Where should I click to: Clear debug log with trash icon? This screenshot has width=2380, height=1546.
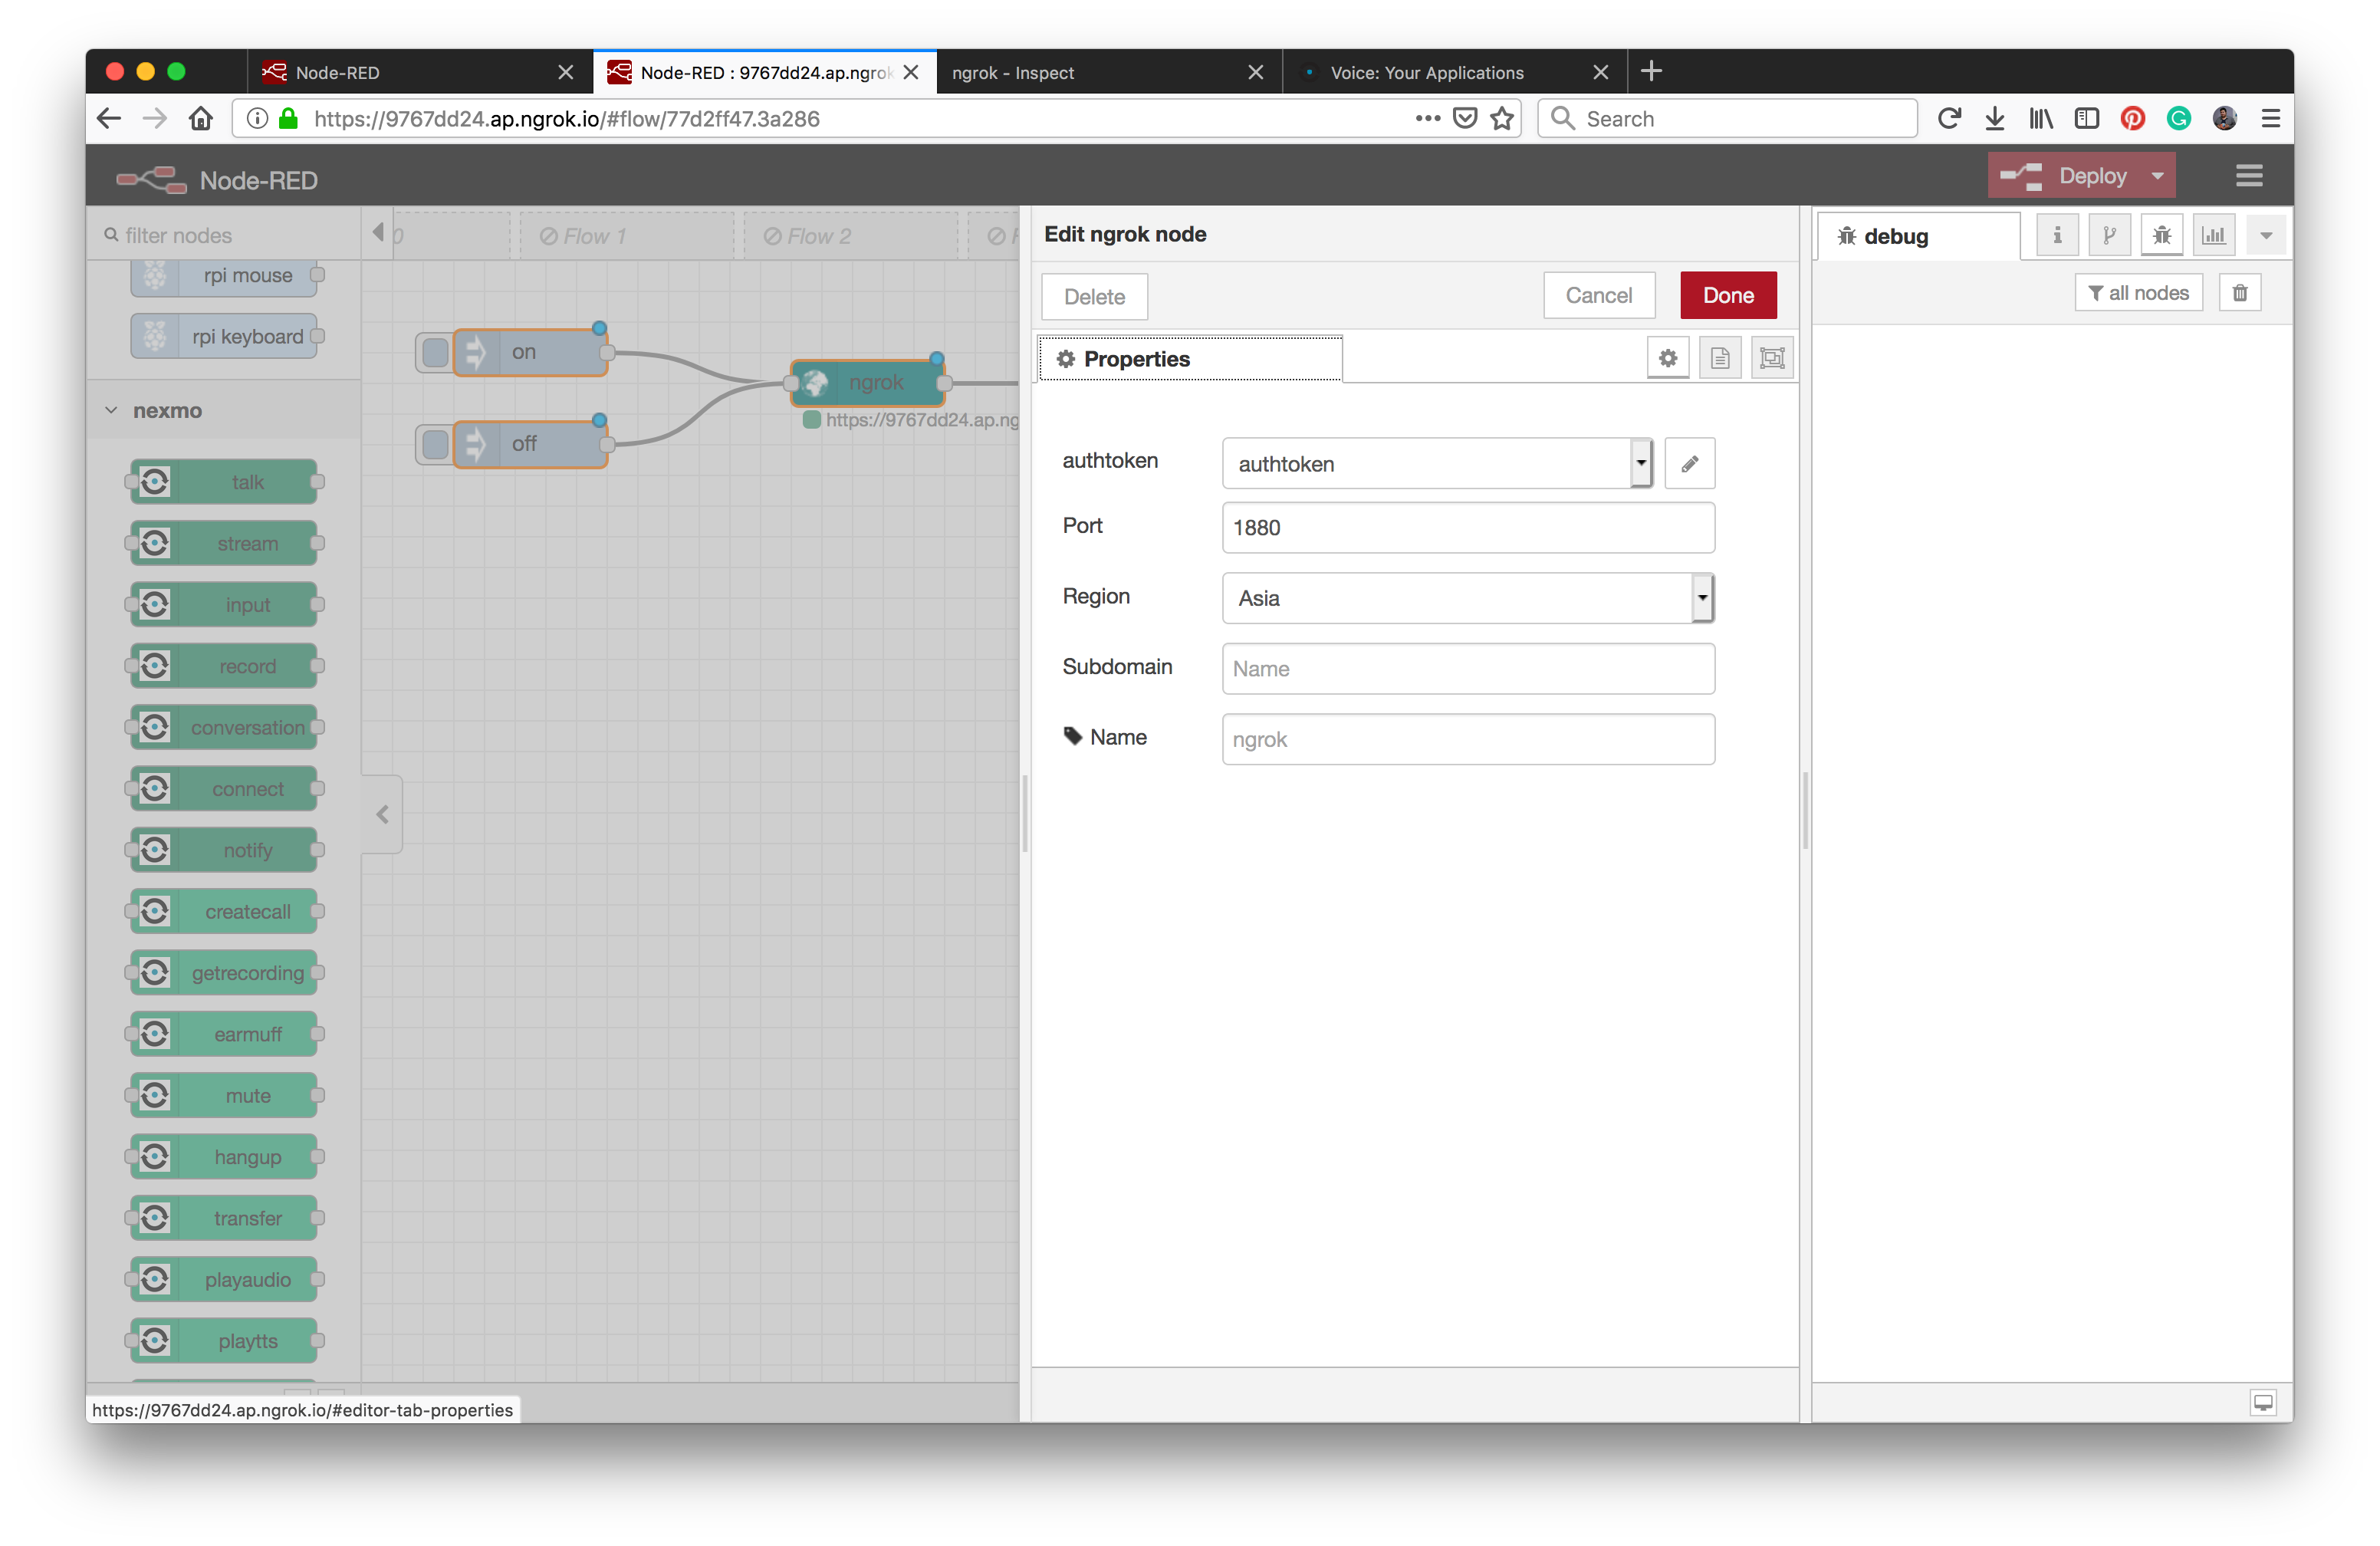2240,293
